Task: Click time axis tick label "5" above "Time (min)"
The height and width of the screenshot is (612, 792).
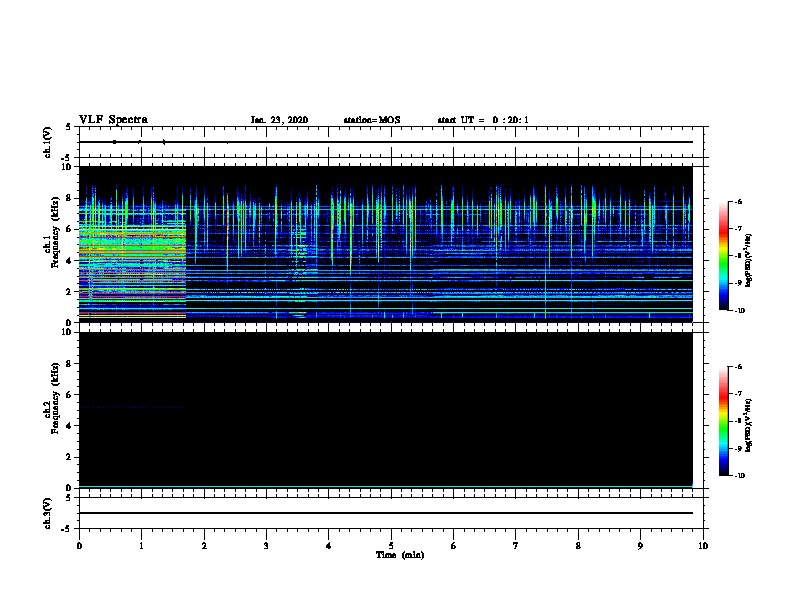Action: 391,545
